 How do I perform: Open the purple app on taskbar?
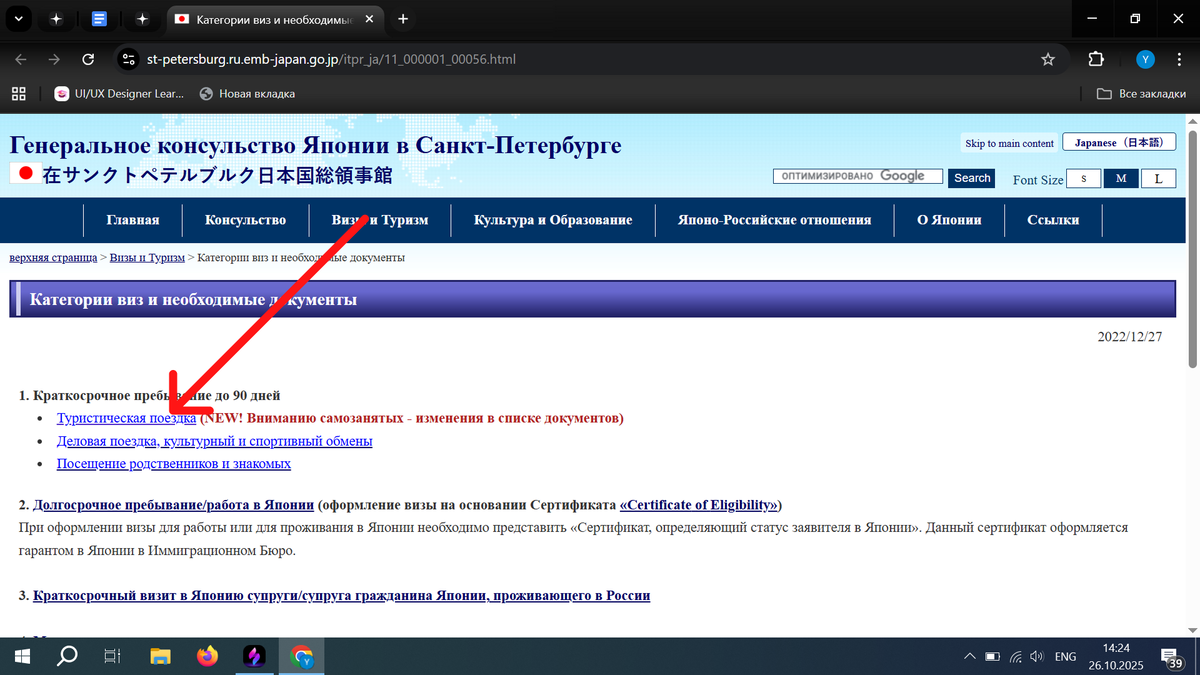[x=254, y=656]
